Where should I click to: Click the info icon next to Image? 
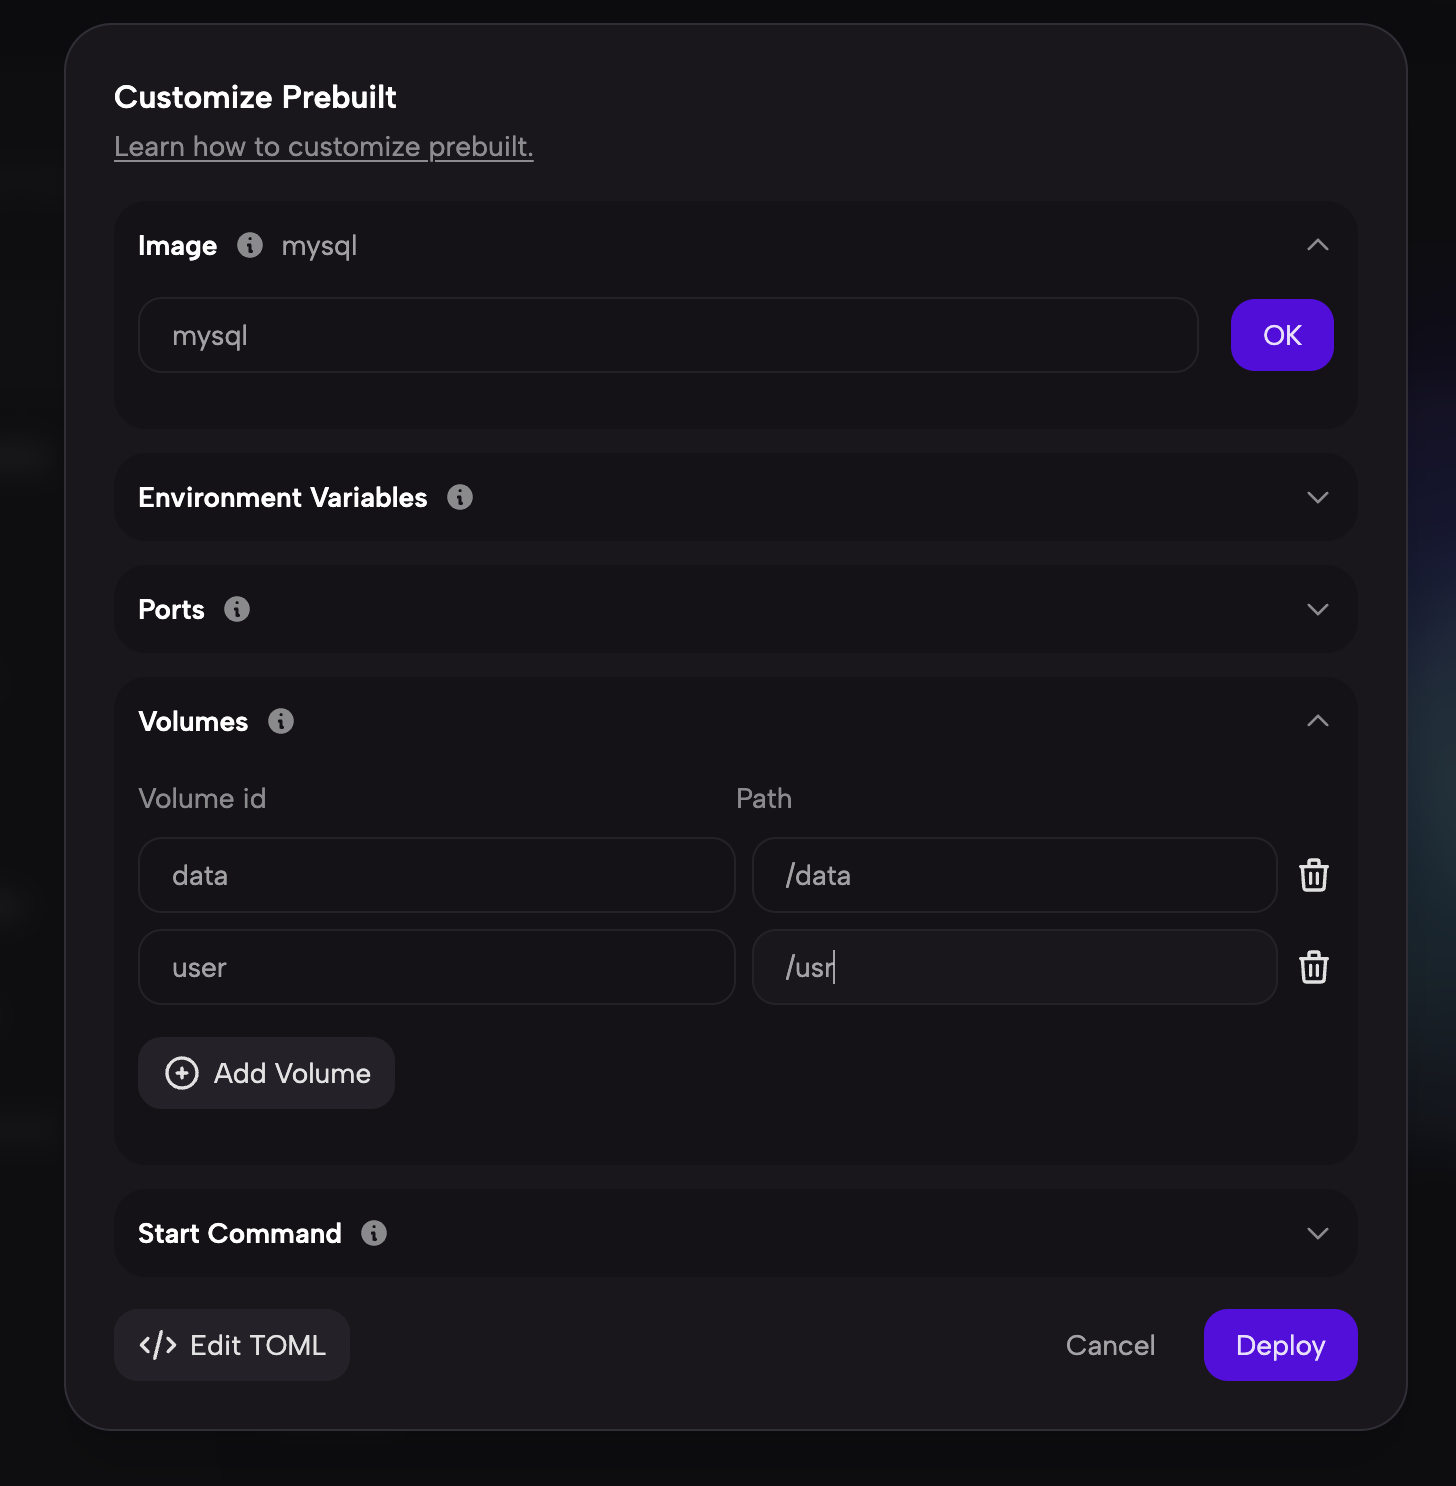click(x=250, y=245)
